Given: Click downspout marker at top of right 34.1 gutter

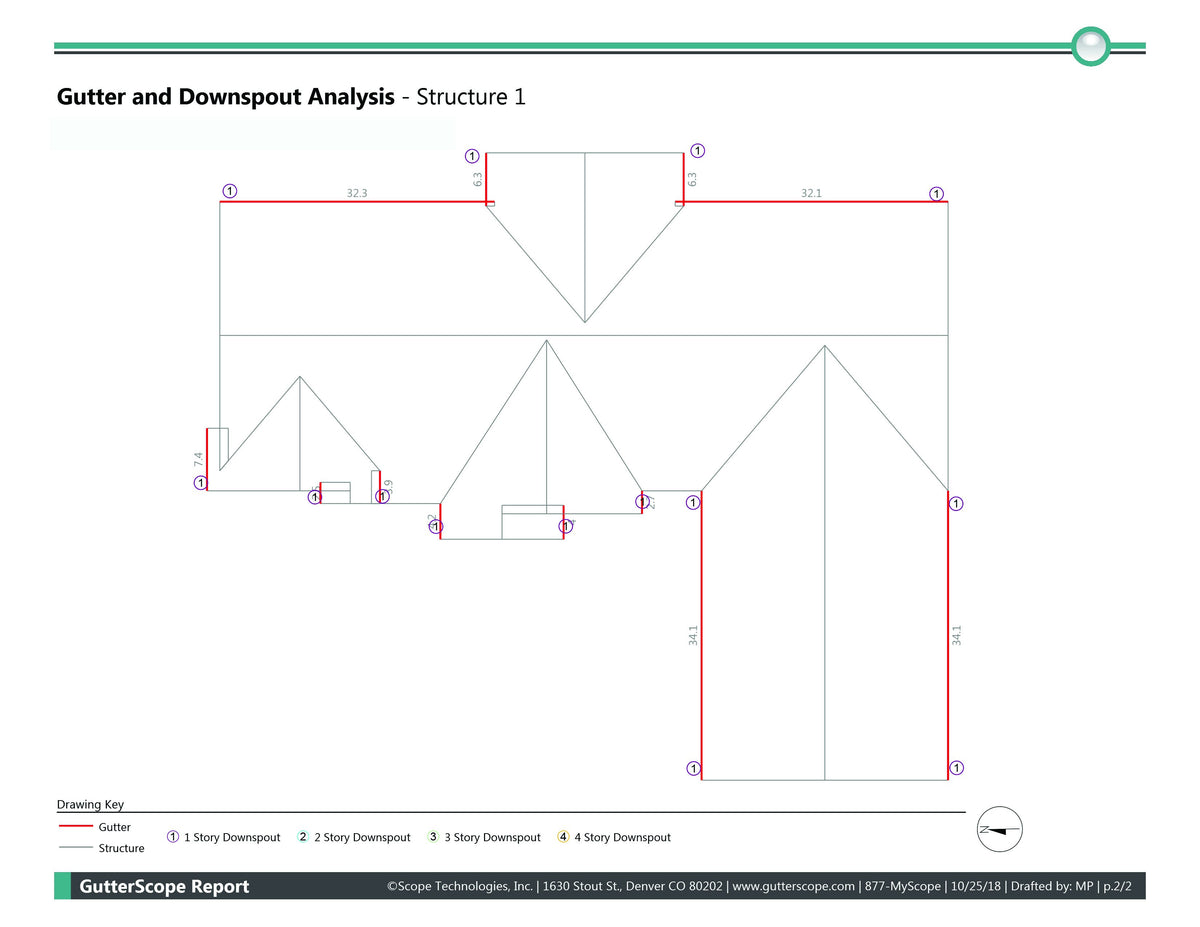Looking at the screenshot, I should coord(956,504).
